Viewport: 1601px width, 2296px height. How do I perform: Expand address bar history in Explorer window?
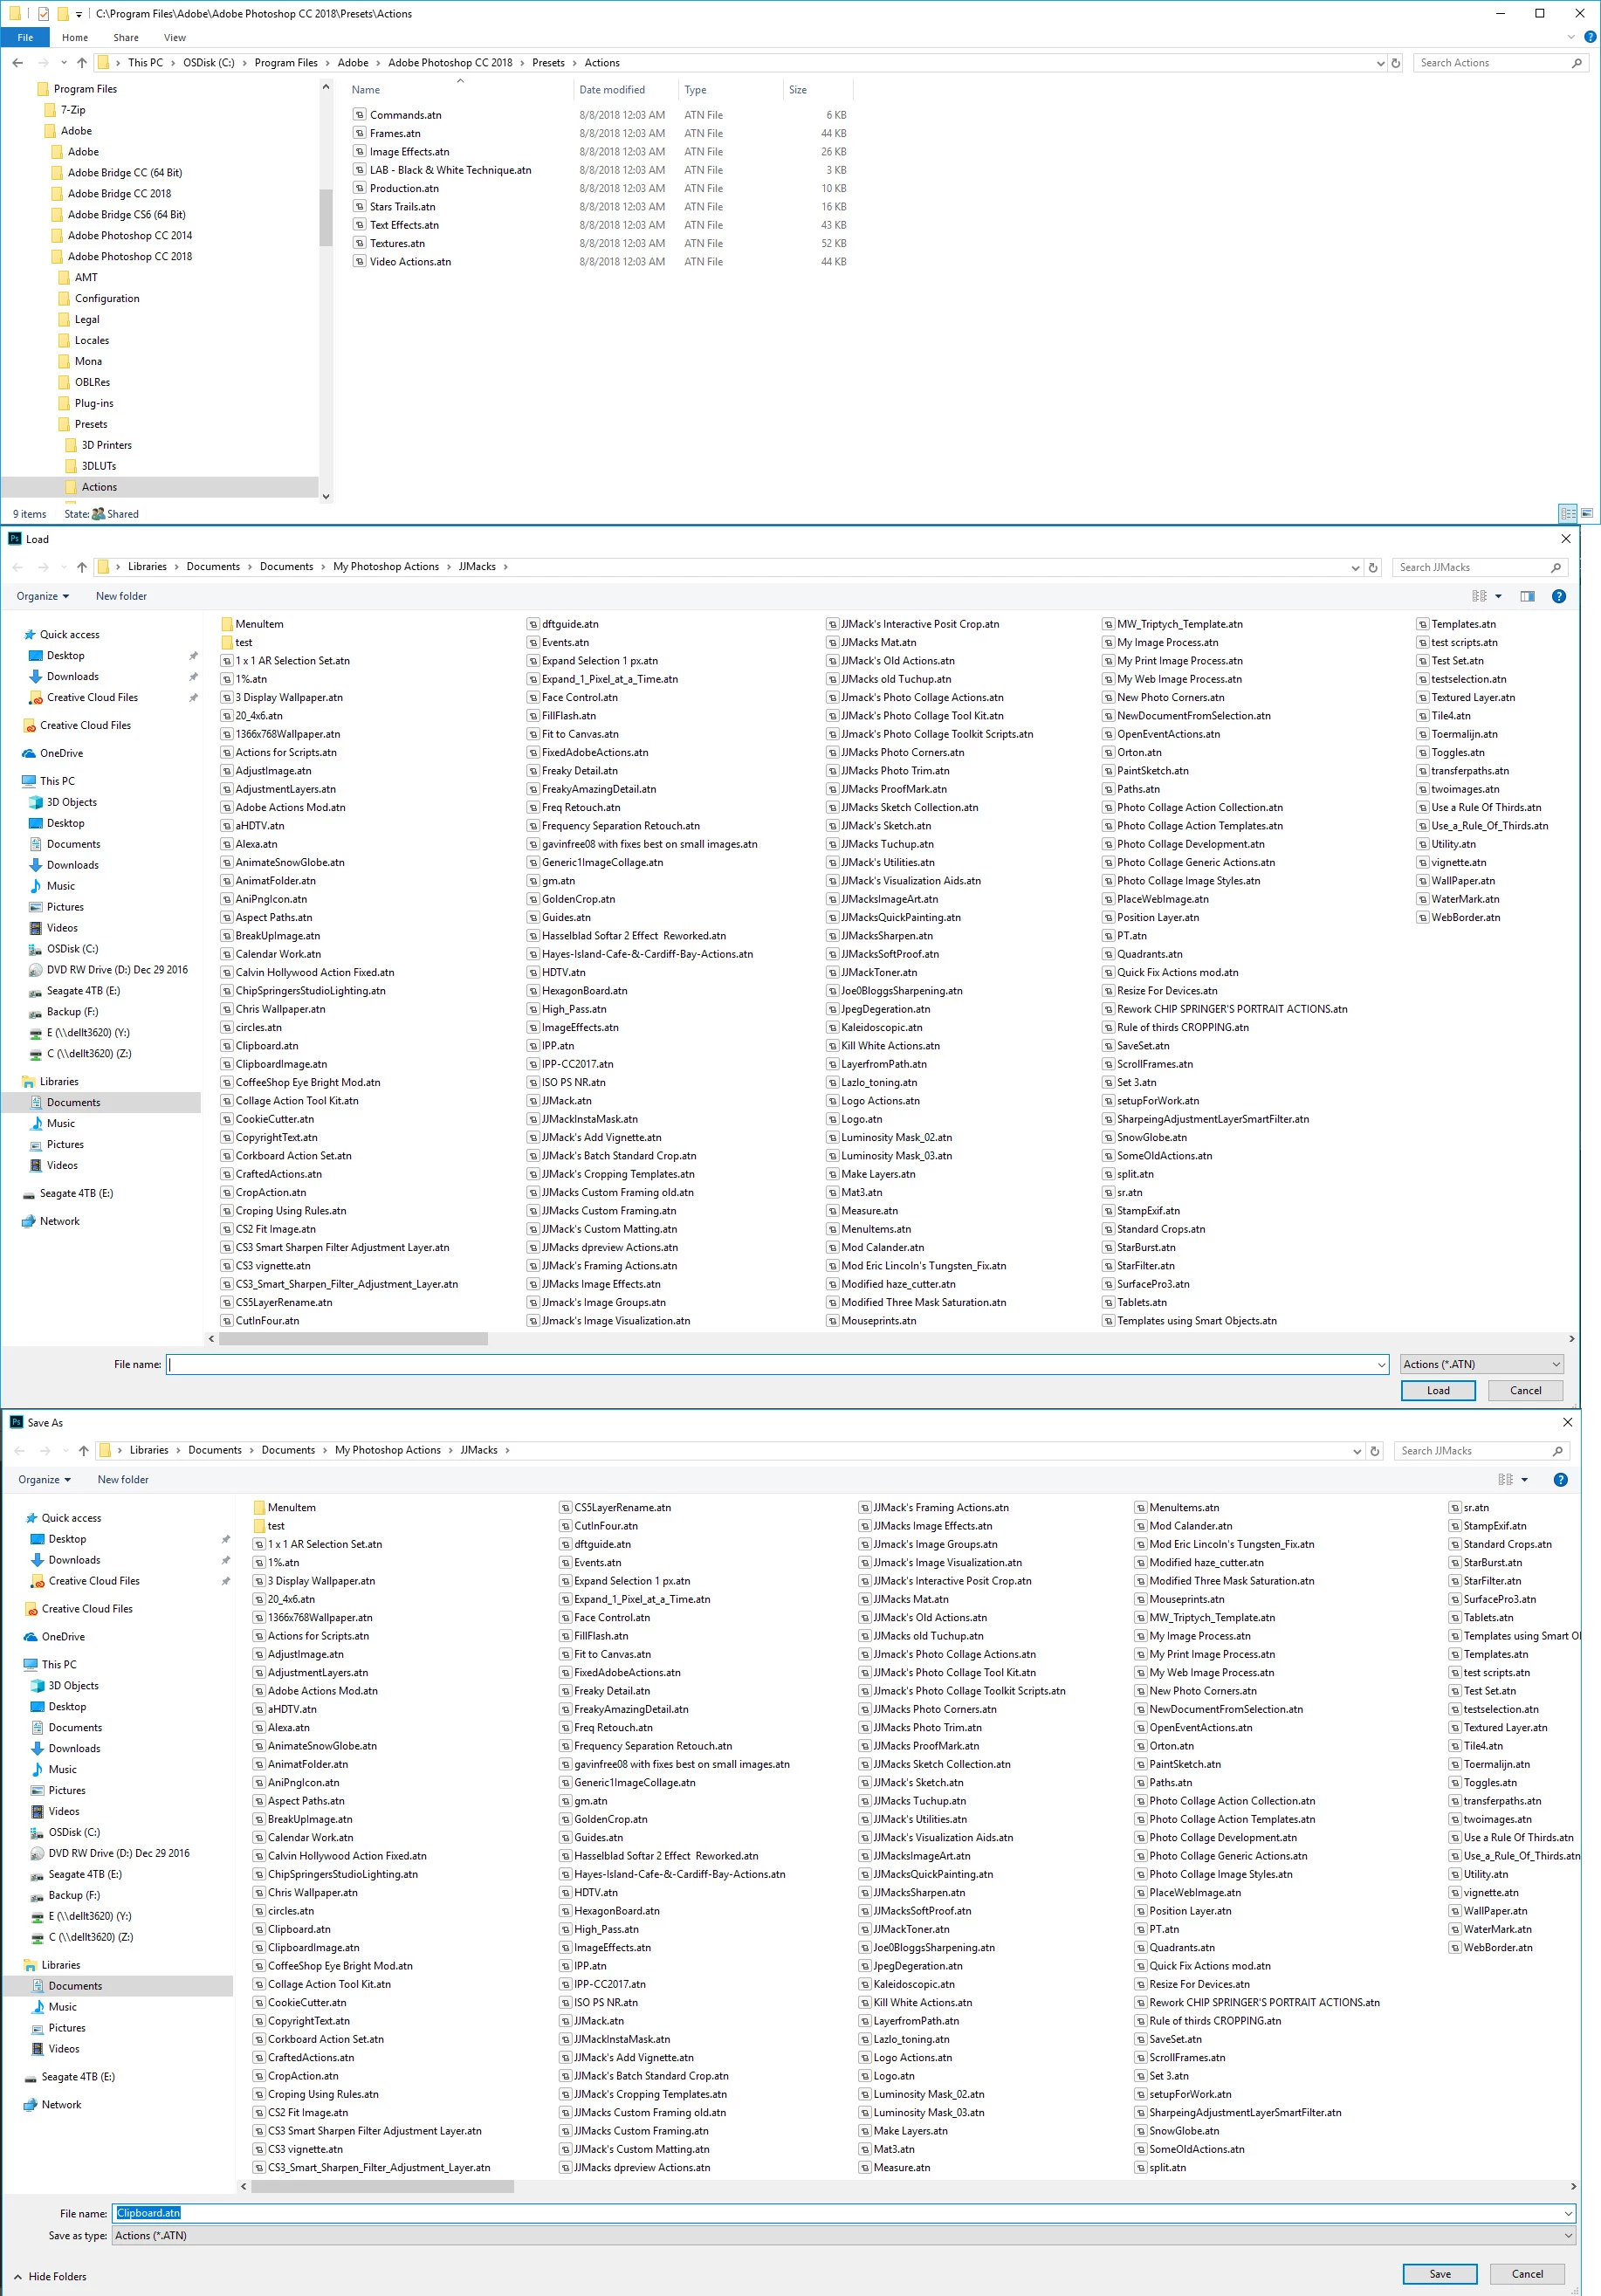click(x=1381, y=63)
